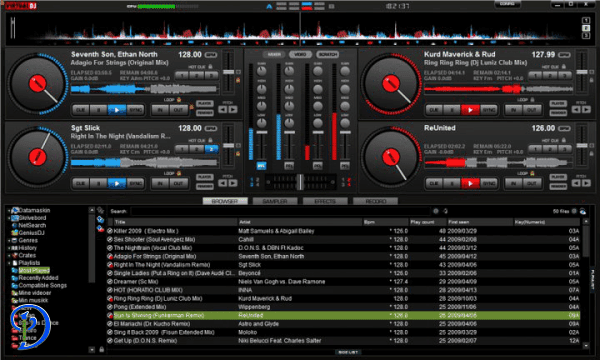Toggle the hot cue lock on Seventh Son deck

click(x=210, y=67)
